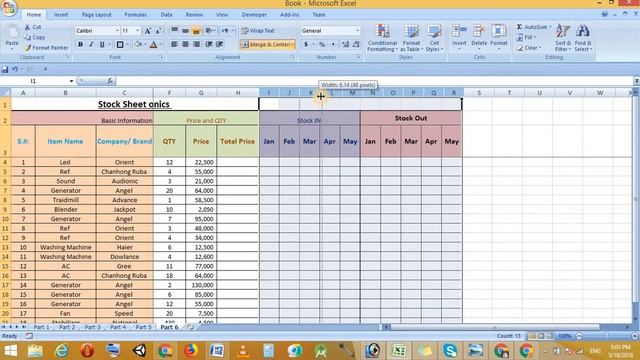Click the Orientation text angle icon
The width and height of the screenshot is (640, 360).
click(209, 31)
